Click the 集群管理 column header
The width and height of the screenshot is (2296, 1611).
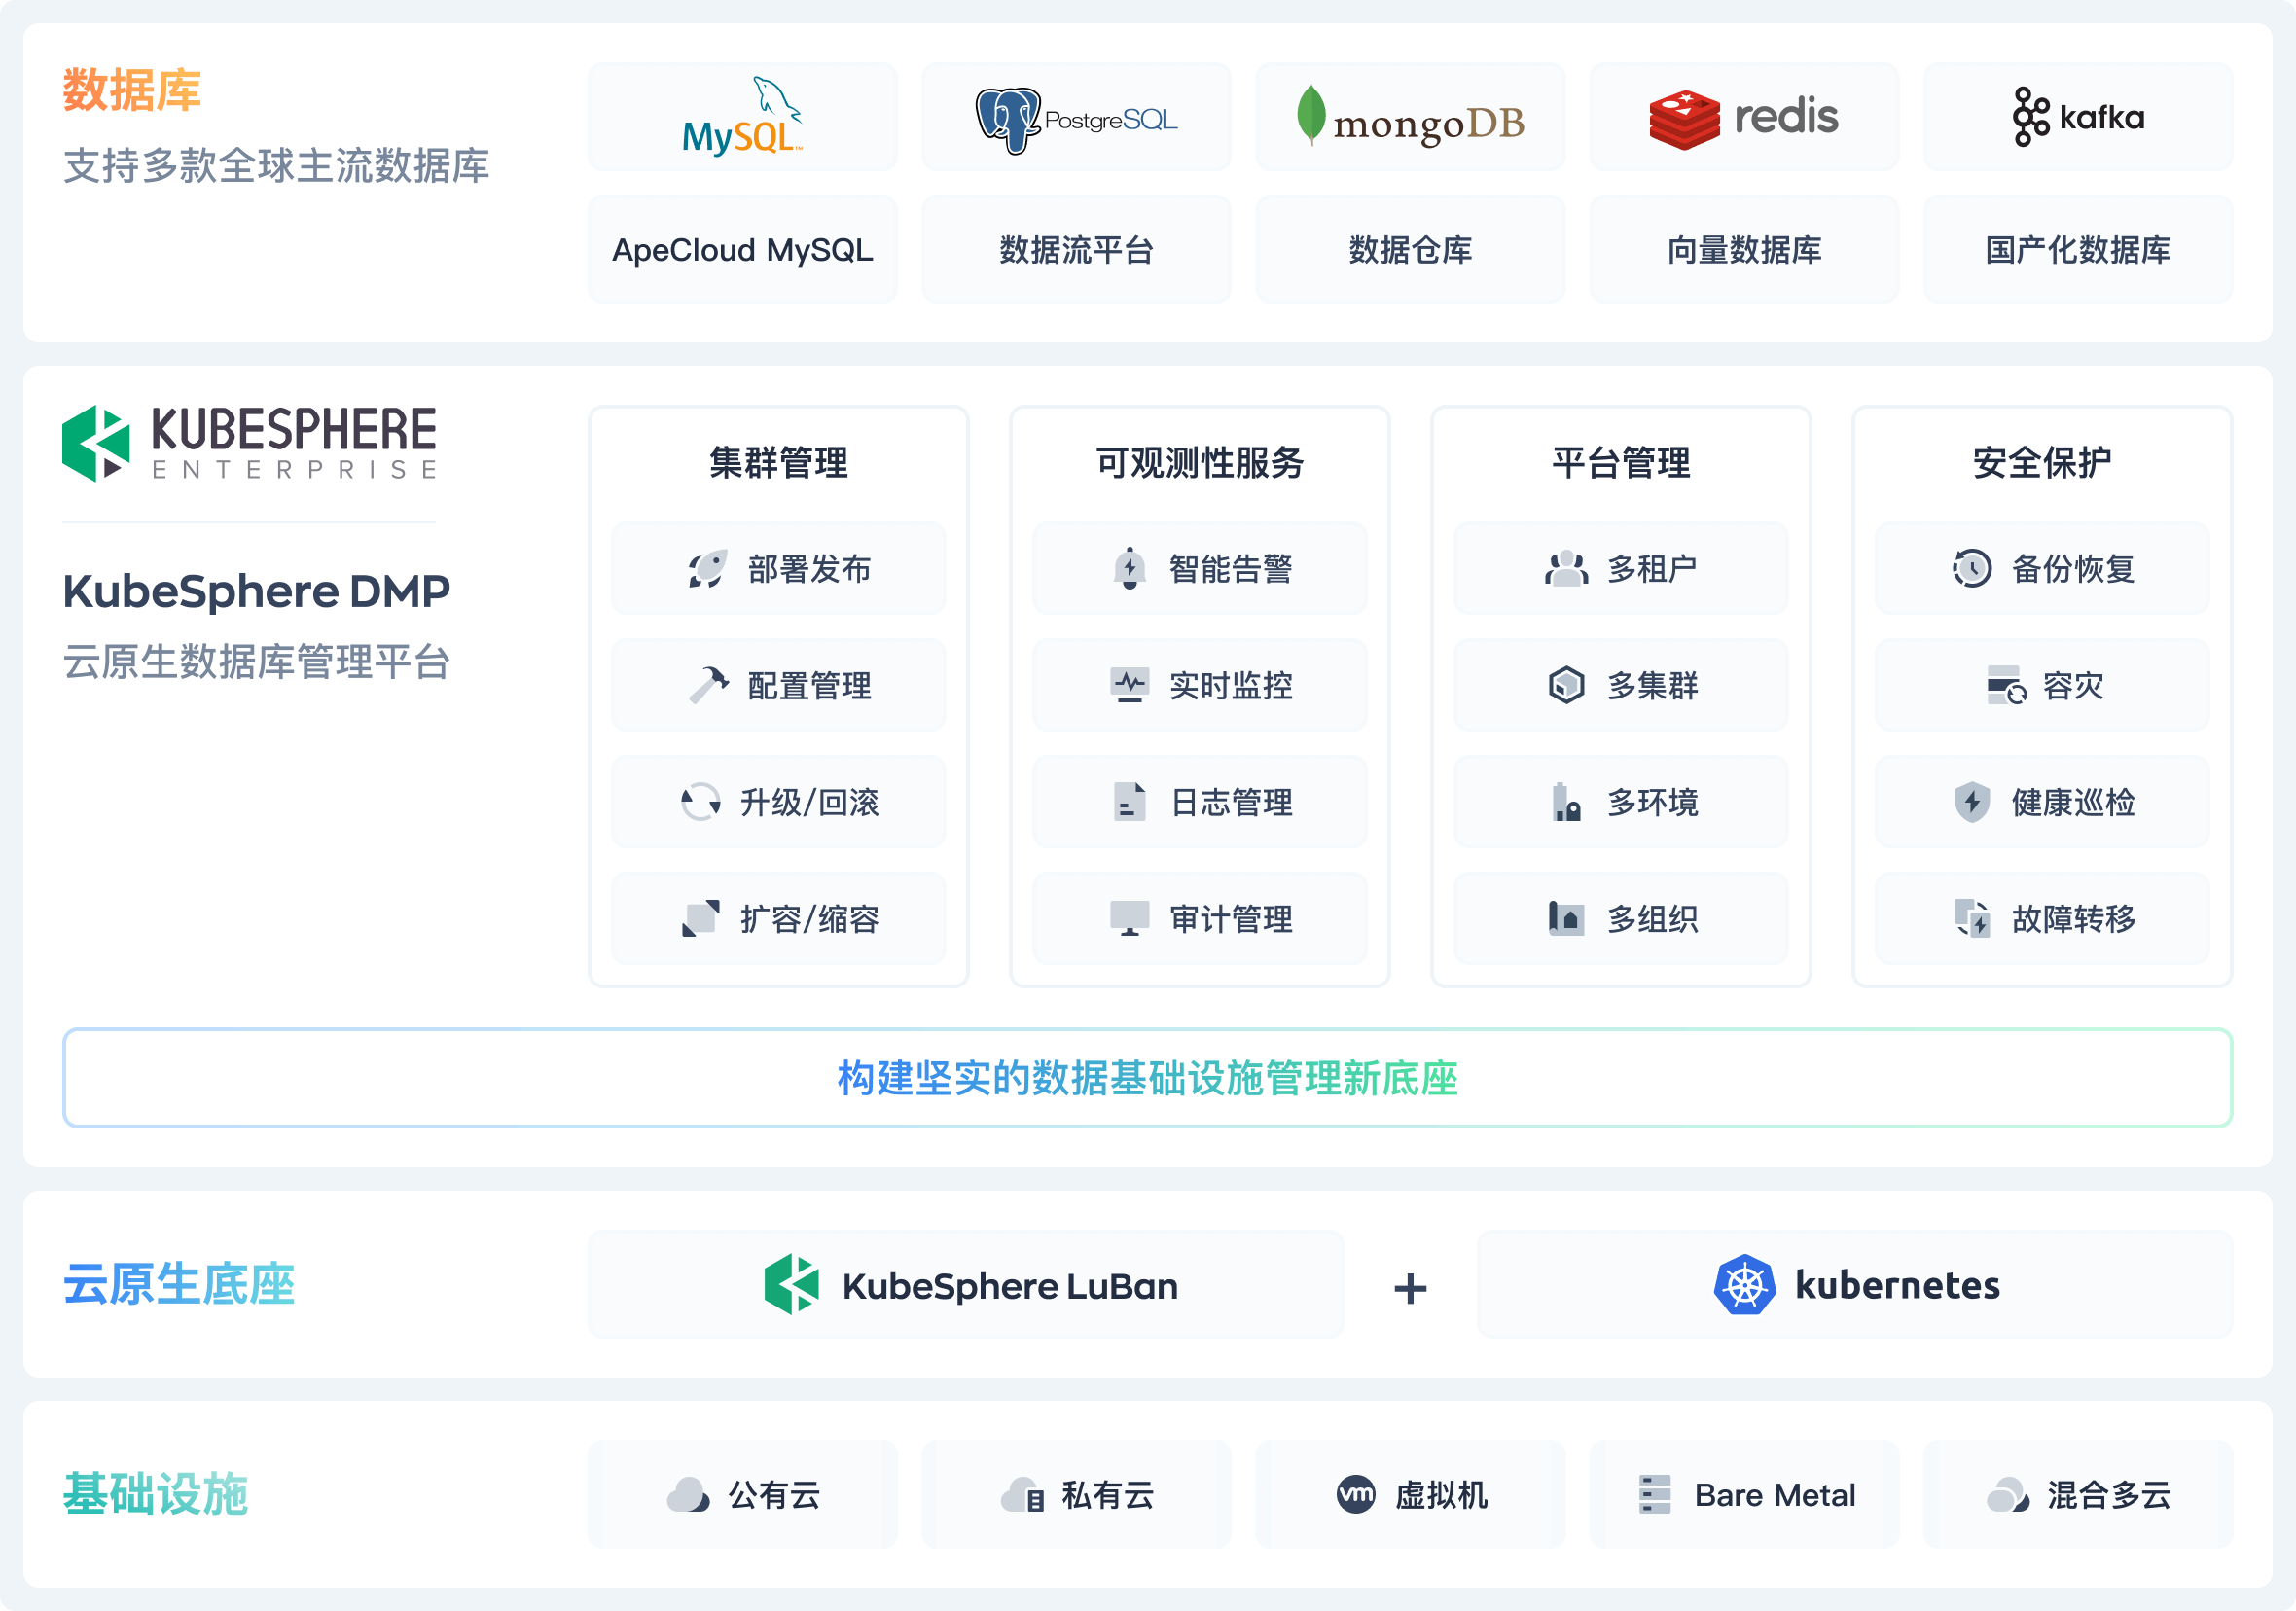tap(778, 463)
